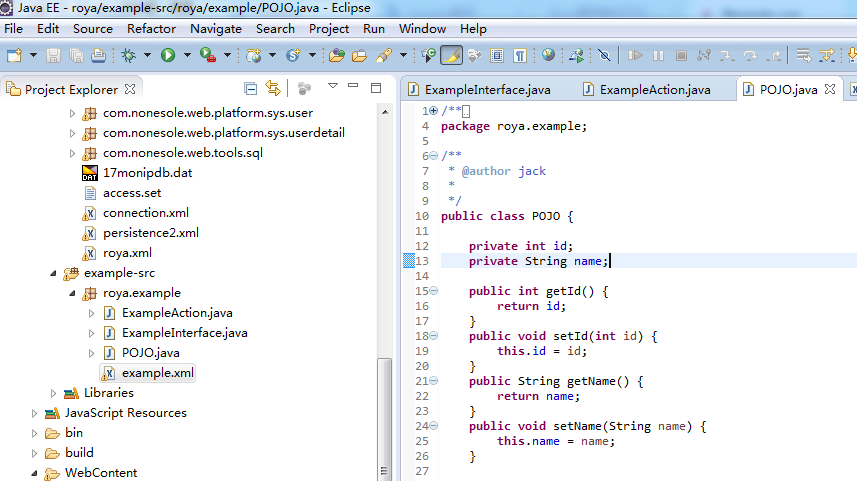Click the debug Suspend pause icon
The width and height of the screenshot is (857, 481).
(x=659, y=55)
